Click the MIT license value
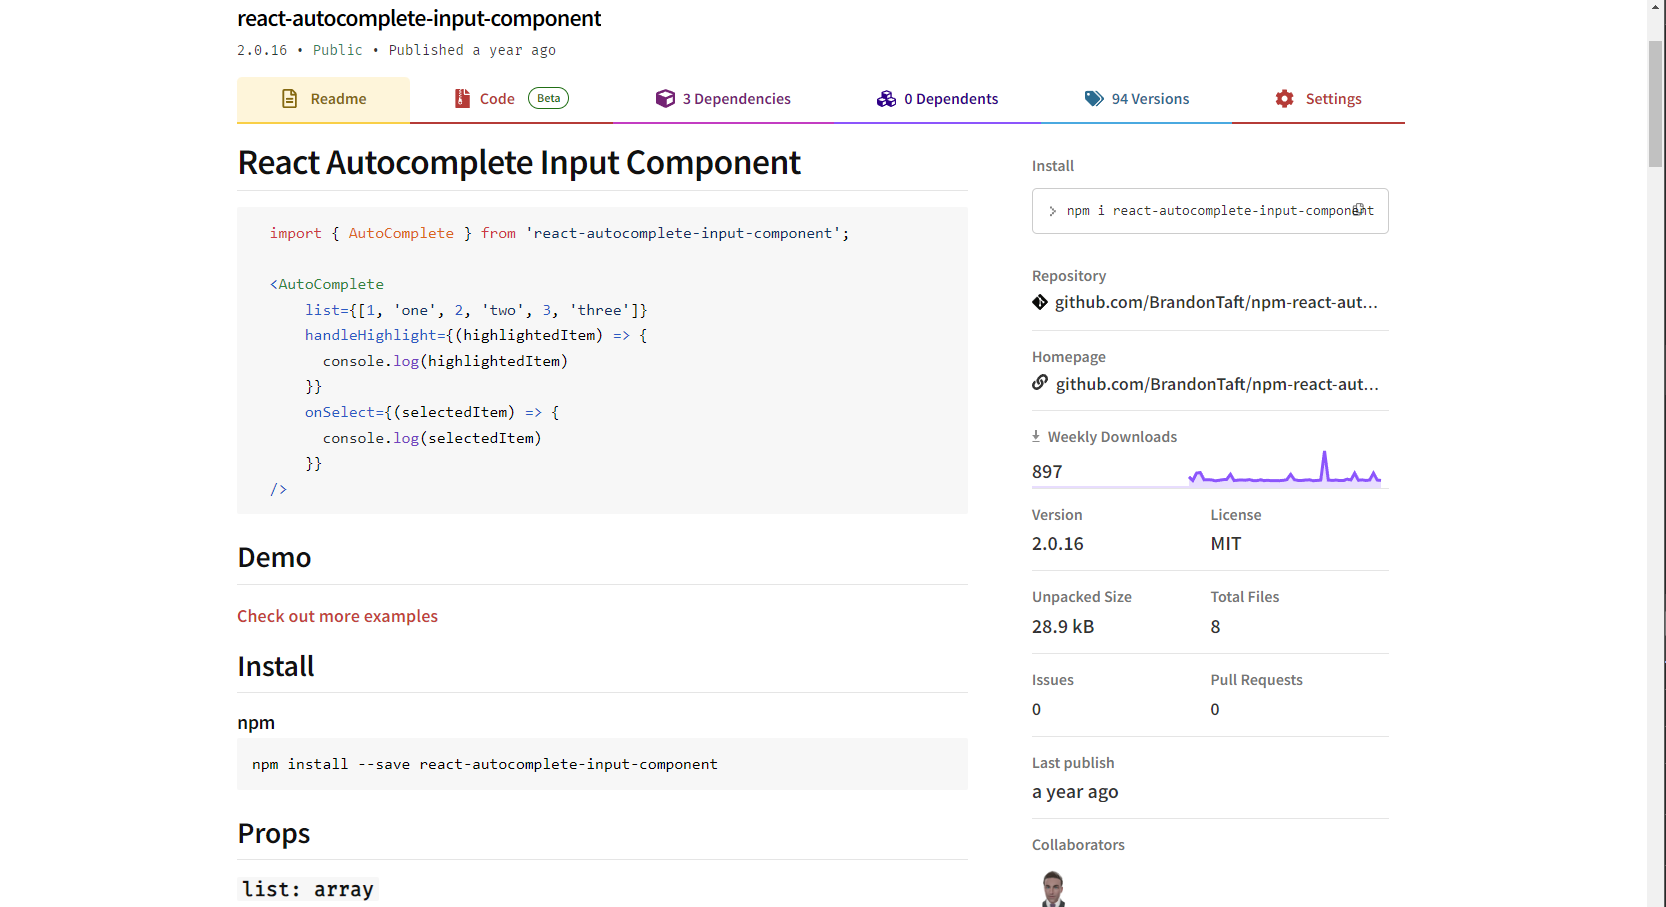Viewport: 1666px width, 907px height. pos(1226,544)
